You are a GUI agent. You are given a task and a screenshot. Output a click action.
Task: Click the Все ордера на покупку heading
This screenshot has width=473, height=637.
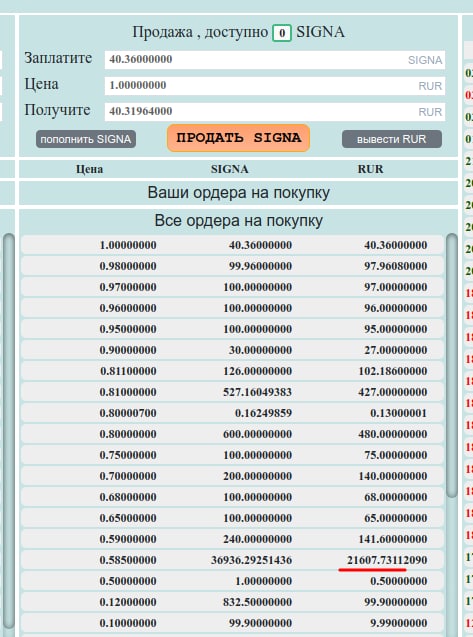coord(239,221)
